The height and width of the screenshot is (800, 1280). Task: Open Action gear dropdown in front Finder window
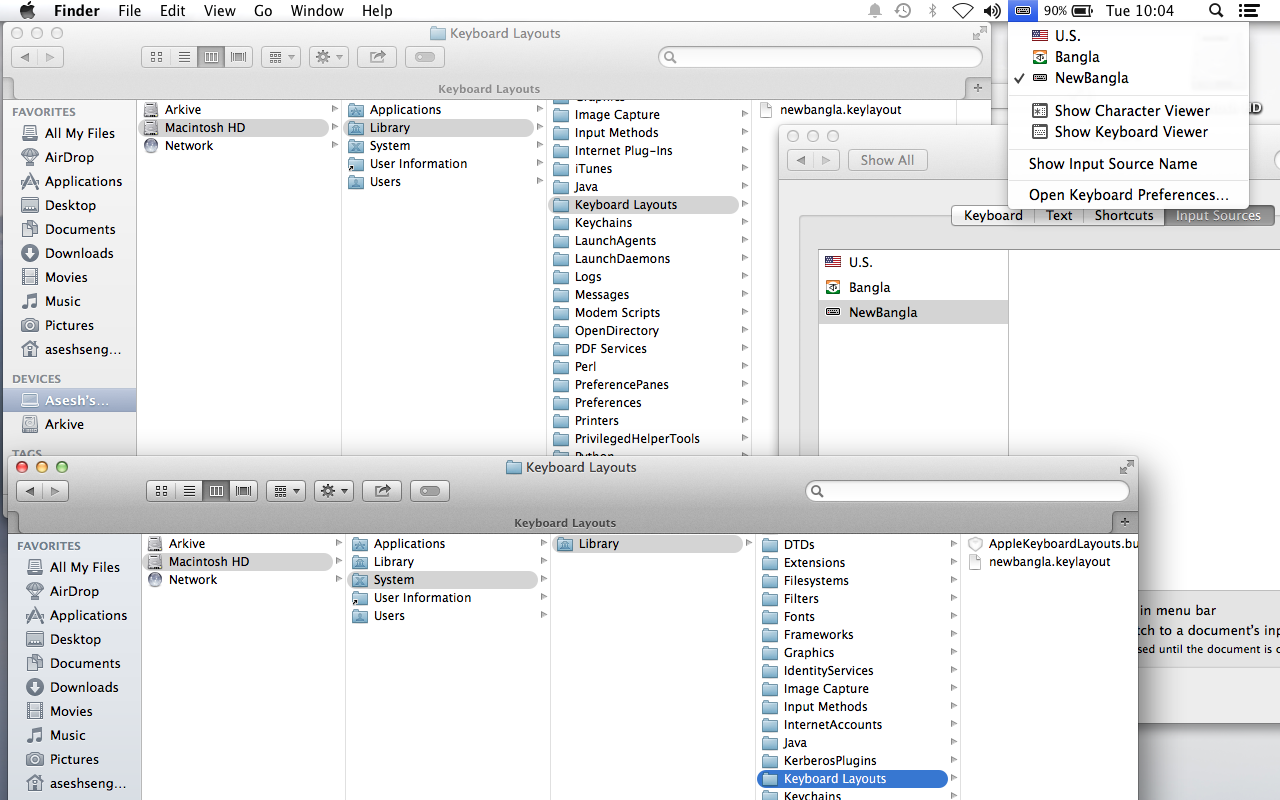click(x=333, y=491)
